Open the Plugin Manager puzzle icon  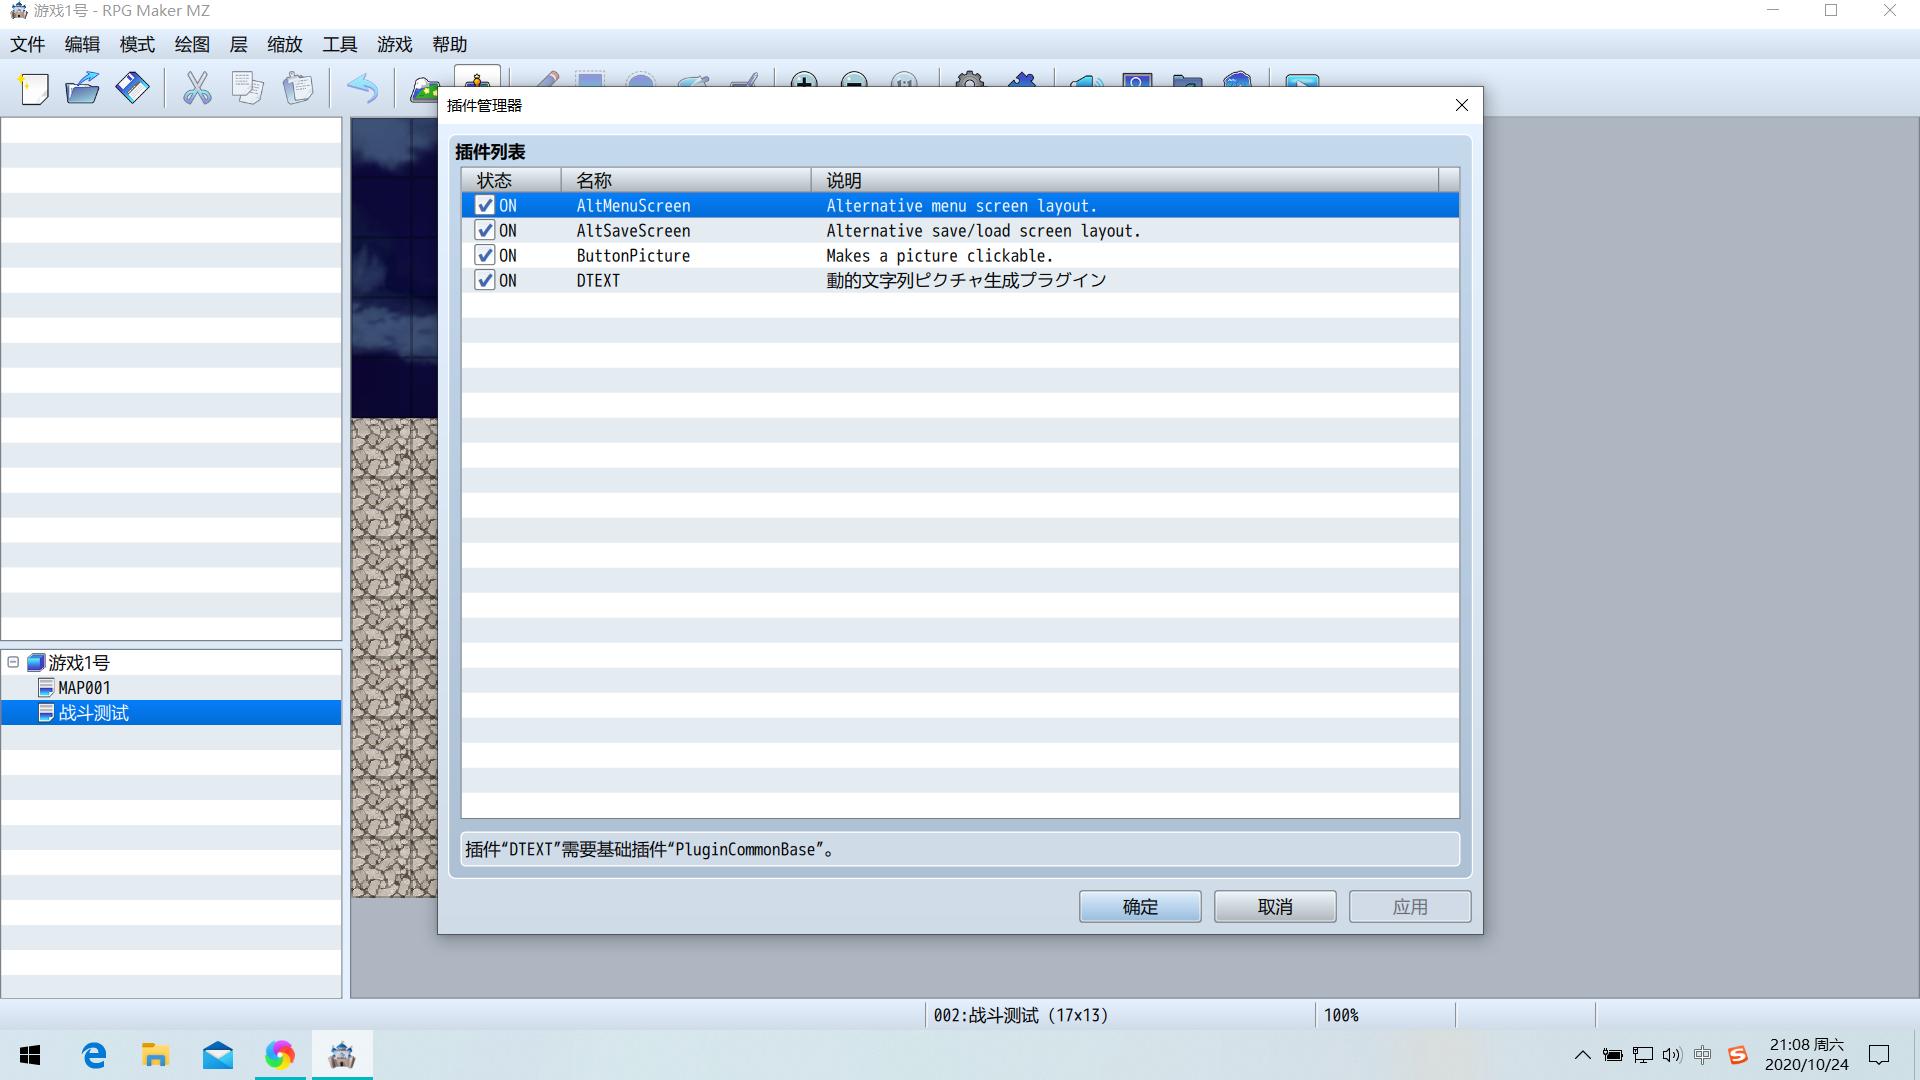click(x=1021, y=80)
